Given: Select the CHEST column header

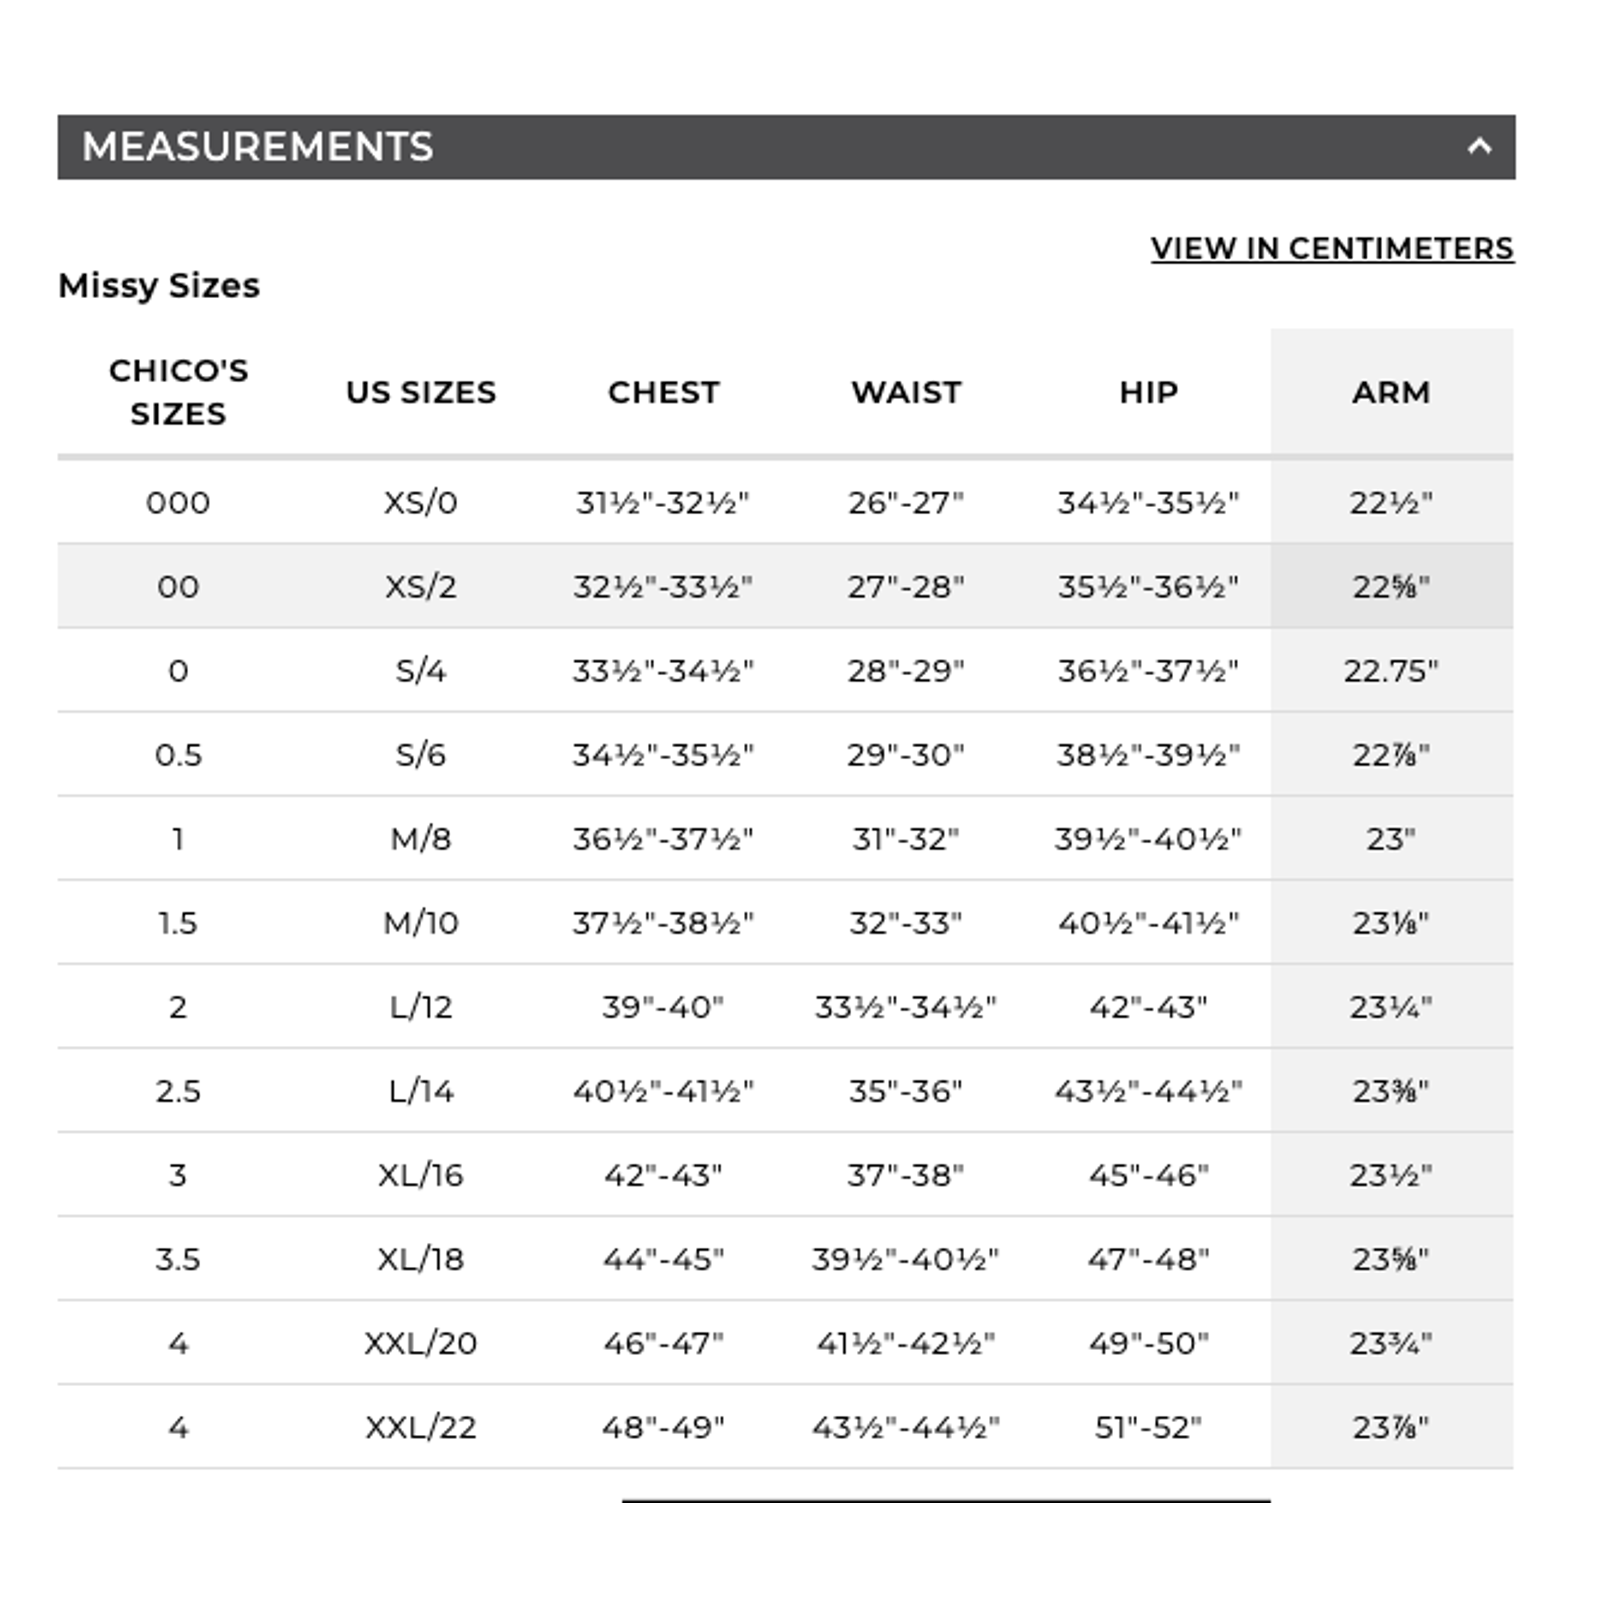Looking at the screenshot, I should [x=664, y=392].
